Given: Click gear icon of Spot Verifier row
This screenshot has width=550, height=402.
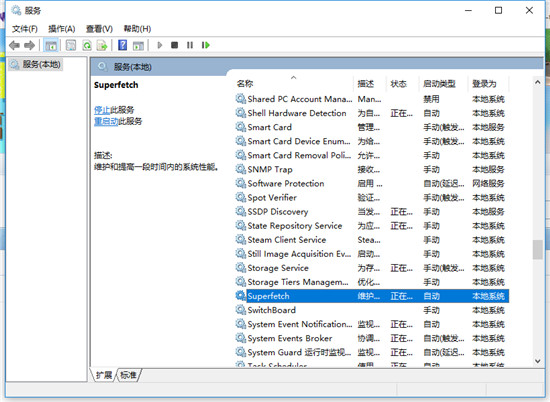Looking at the screenshot, I should (241, 197).
